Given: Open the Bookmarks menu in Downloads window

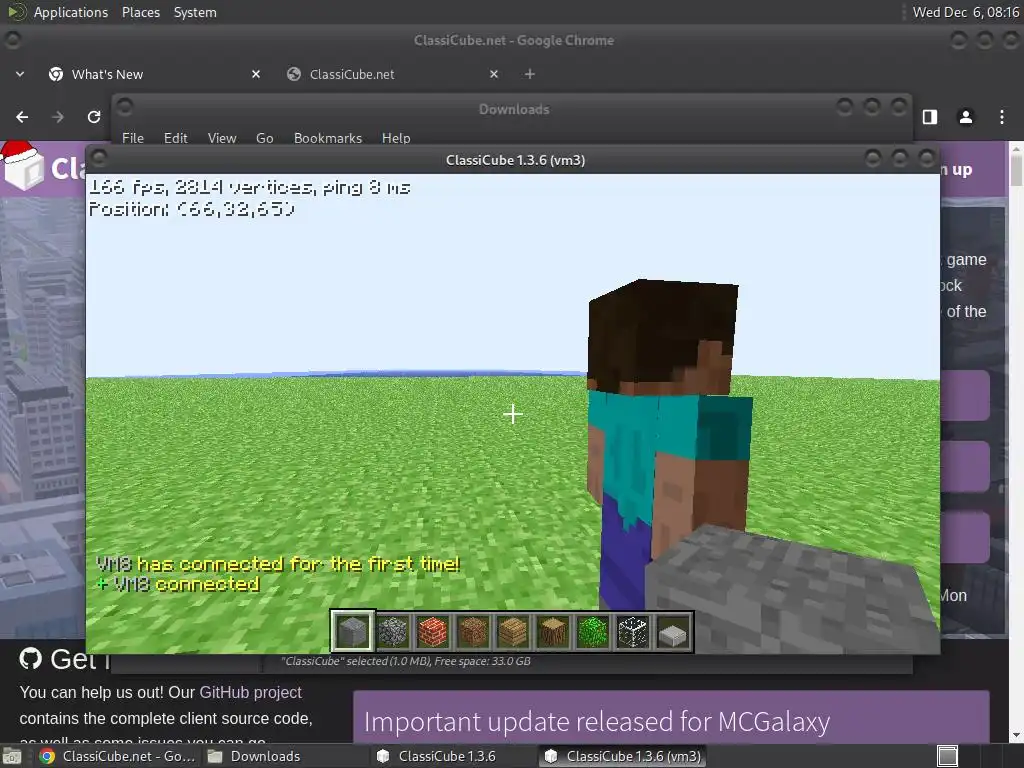Looking at the screenshot, I should 328,138.
